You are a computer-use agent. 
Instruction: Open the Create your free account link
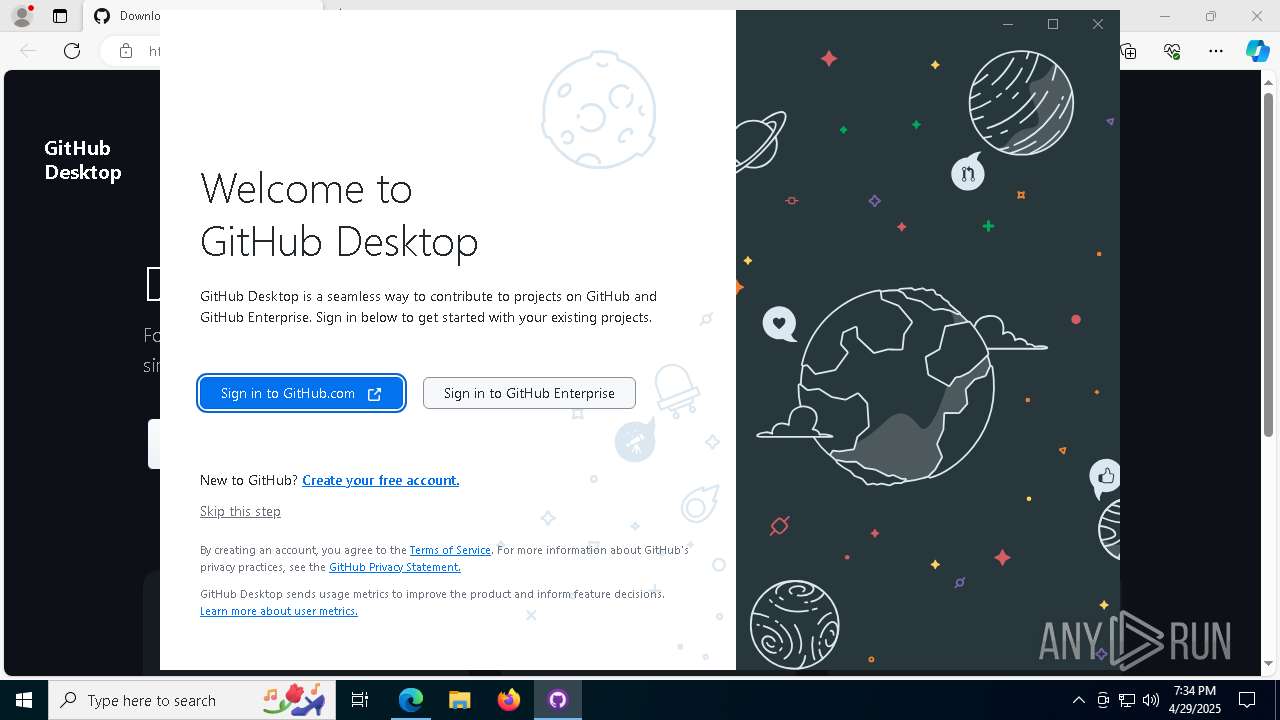coord(380,480)
